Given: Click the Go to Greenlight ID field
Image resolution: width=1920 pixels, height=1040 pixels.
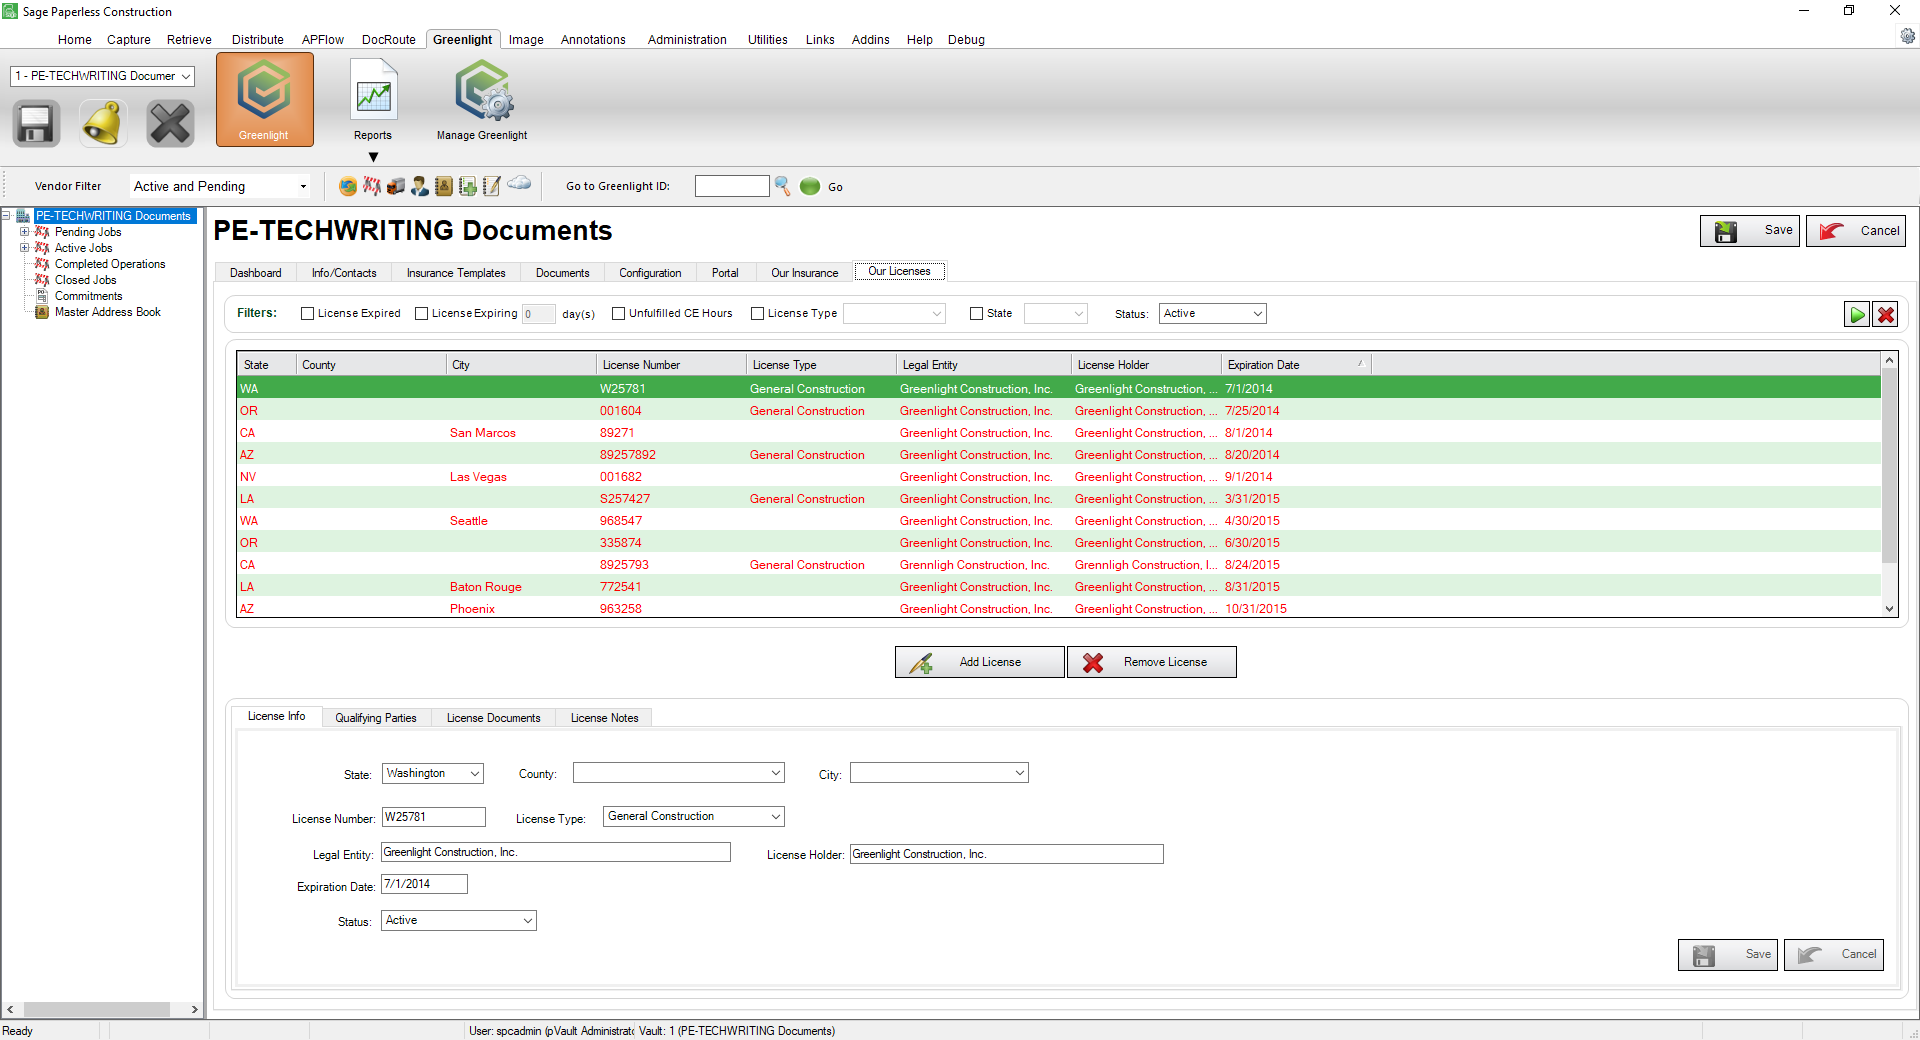Looking at the screenshot, I should coord(732,186).
